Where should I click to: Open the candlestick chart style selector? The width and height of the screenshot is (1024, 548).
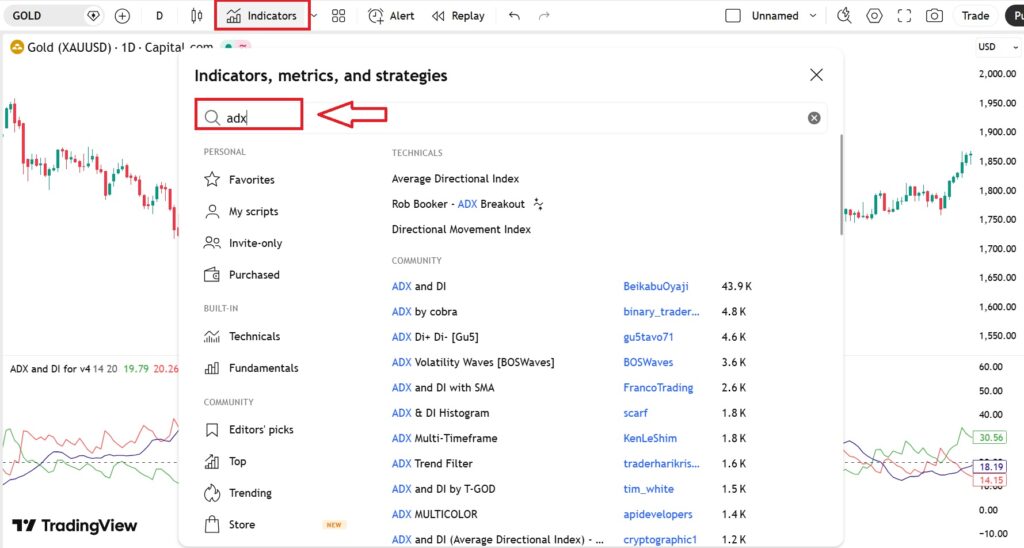tap(196, 16)
